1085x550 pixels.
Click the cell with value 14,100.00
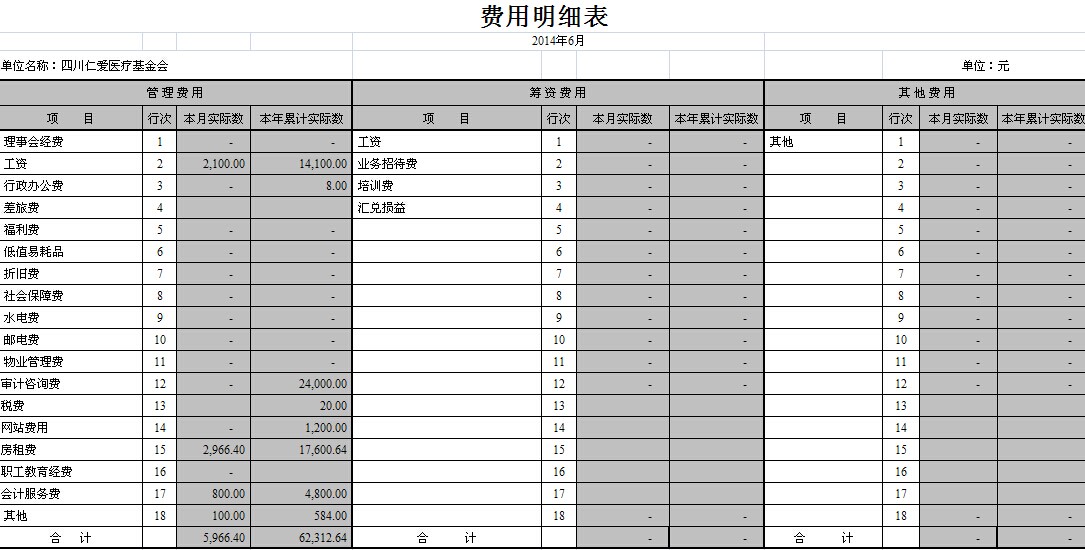[x=300, y=164]
